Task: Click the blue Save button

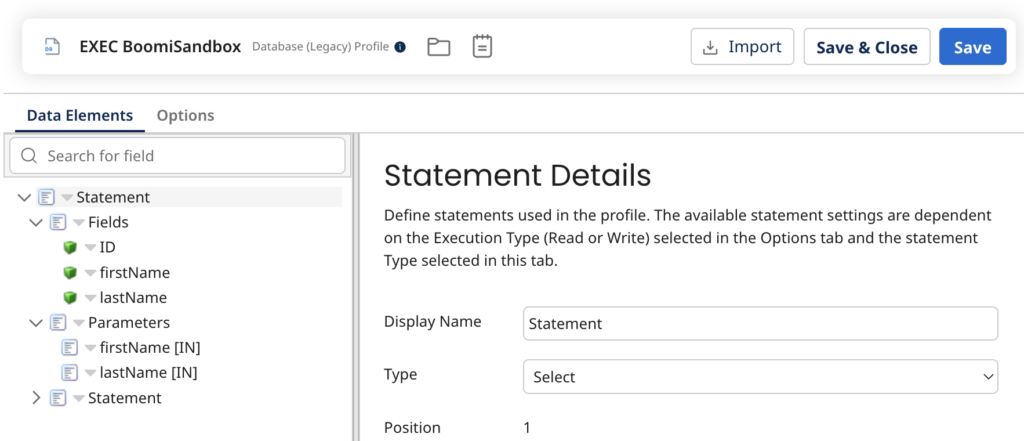Action: point(972,47)
